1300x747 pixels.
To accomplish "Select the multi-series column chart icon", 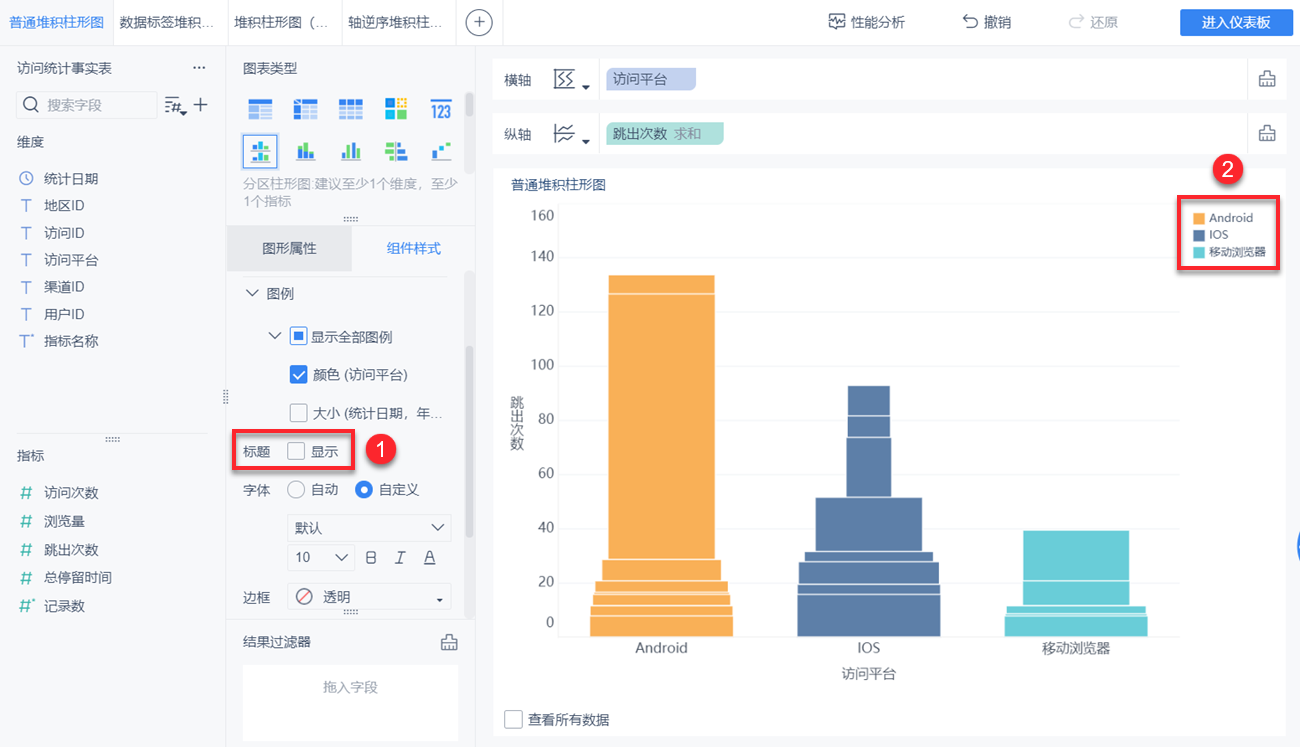I will pyautogui.click(x=350, y=152).
